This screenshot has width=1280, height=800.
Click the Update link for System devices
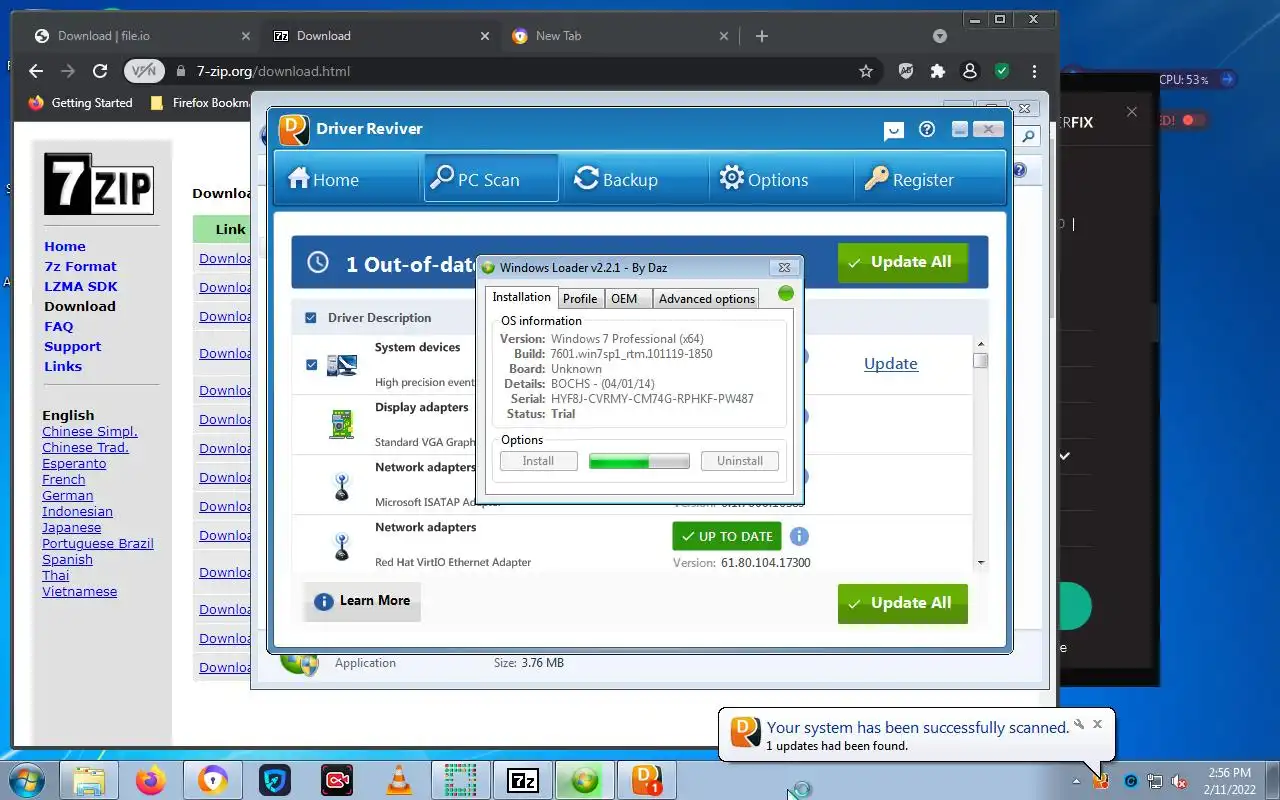click(891, 364)
